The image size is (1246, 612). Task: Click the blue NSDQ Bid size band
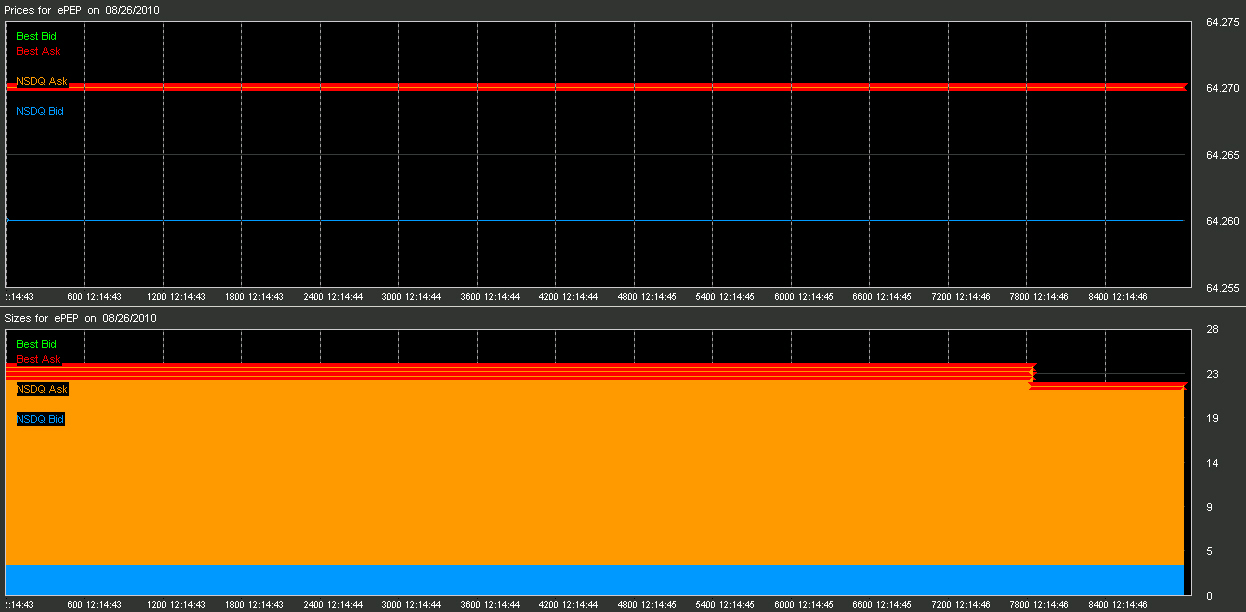(x=595, y=580)
